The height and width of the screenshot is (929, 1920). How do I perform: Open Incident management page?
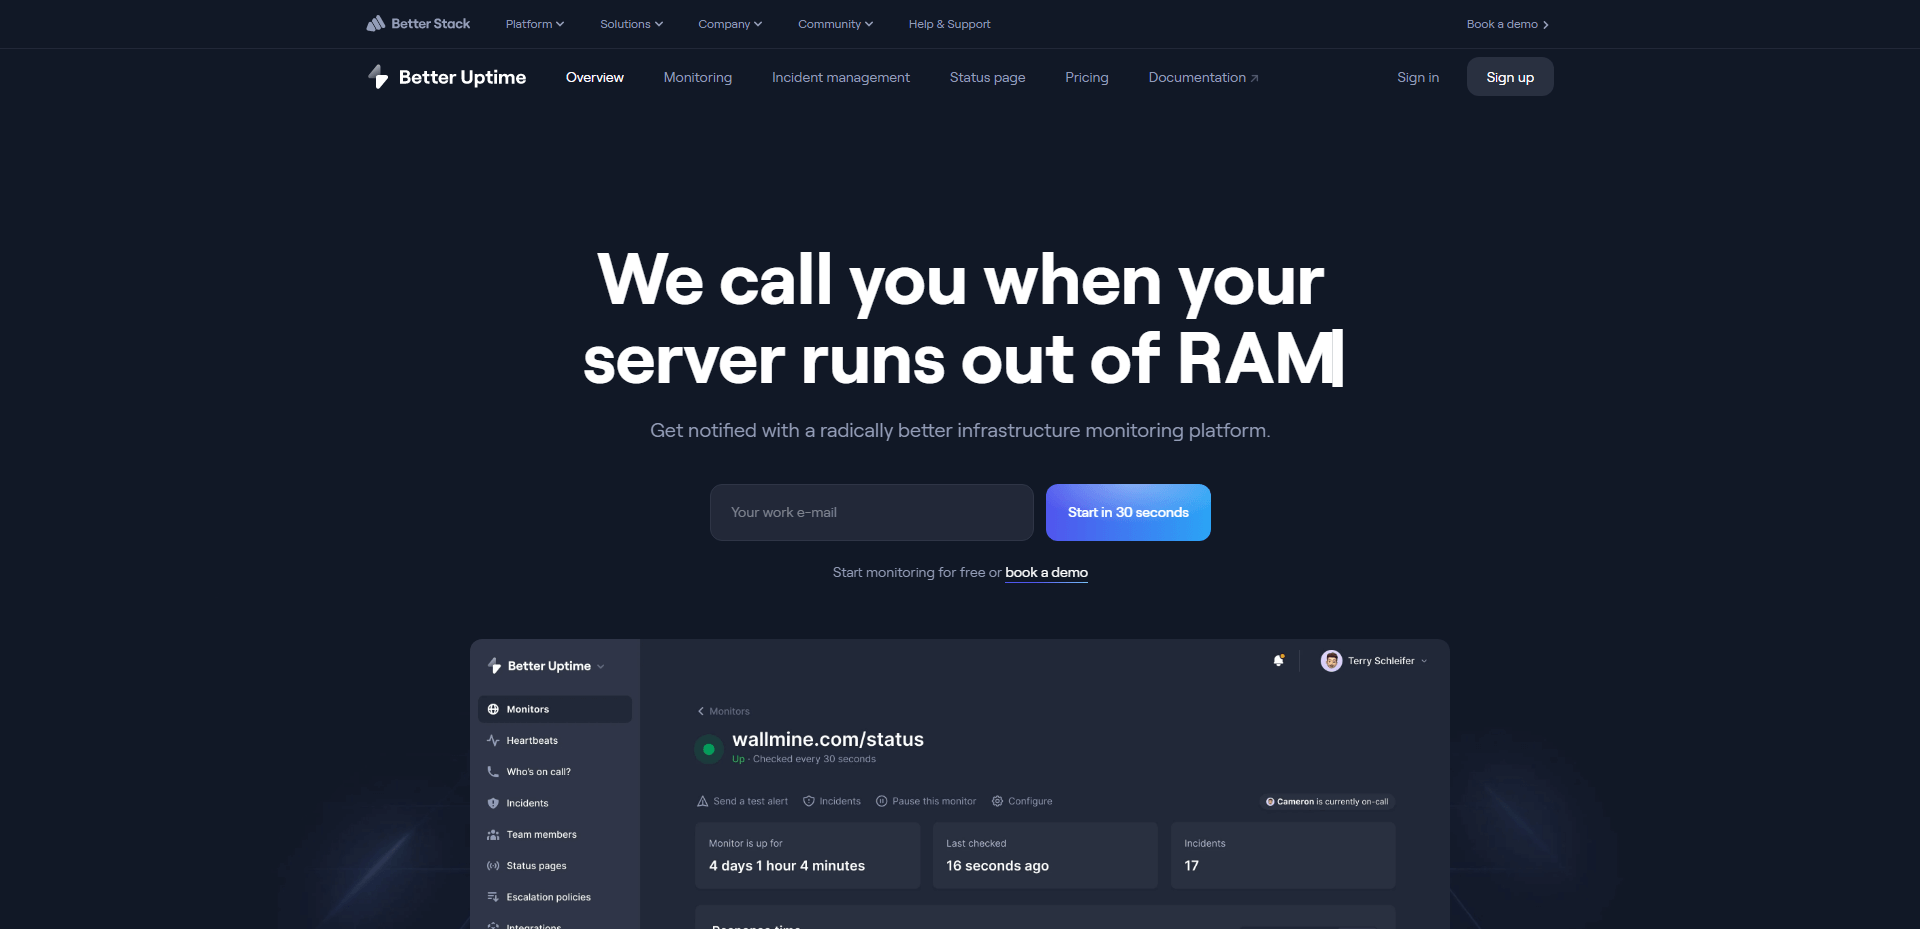[841, 77]
